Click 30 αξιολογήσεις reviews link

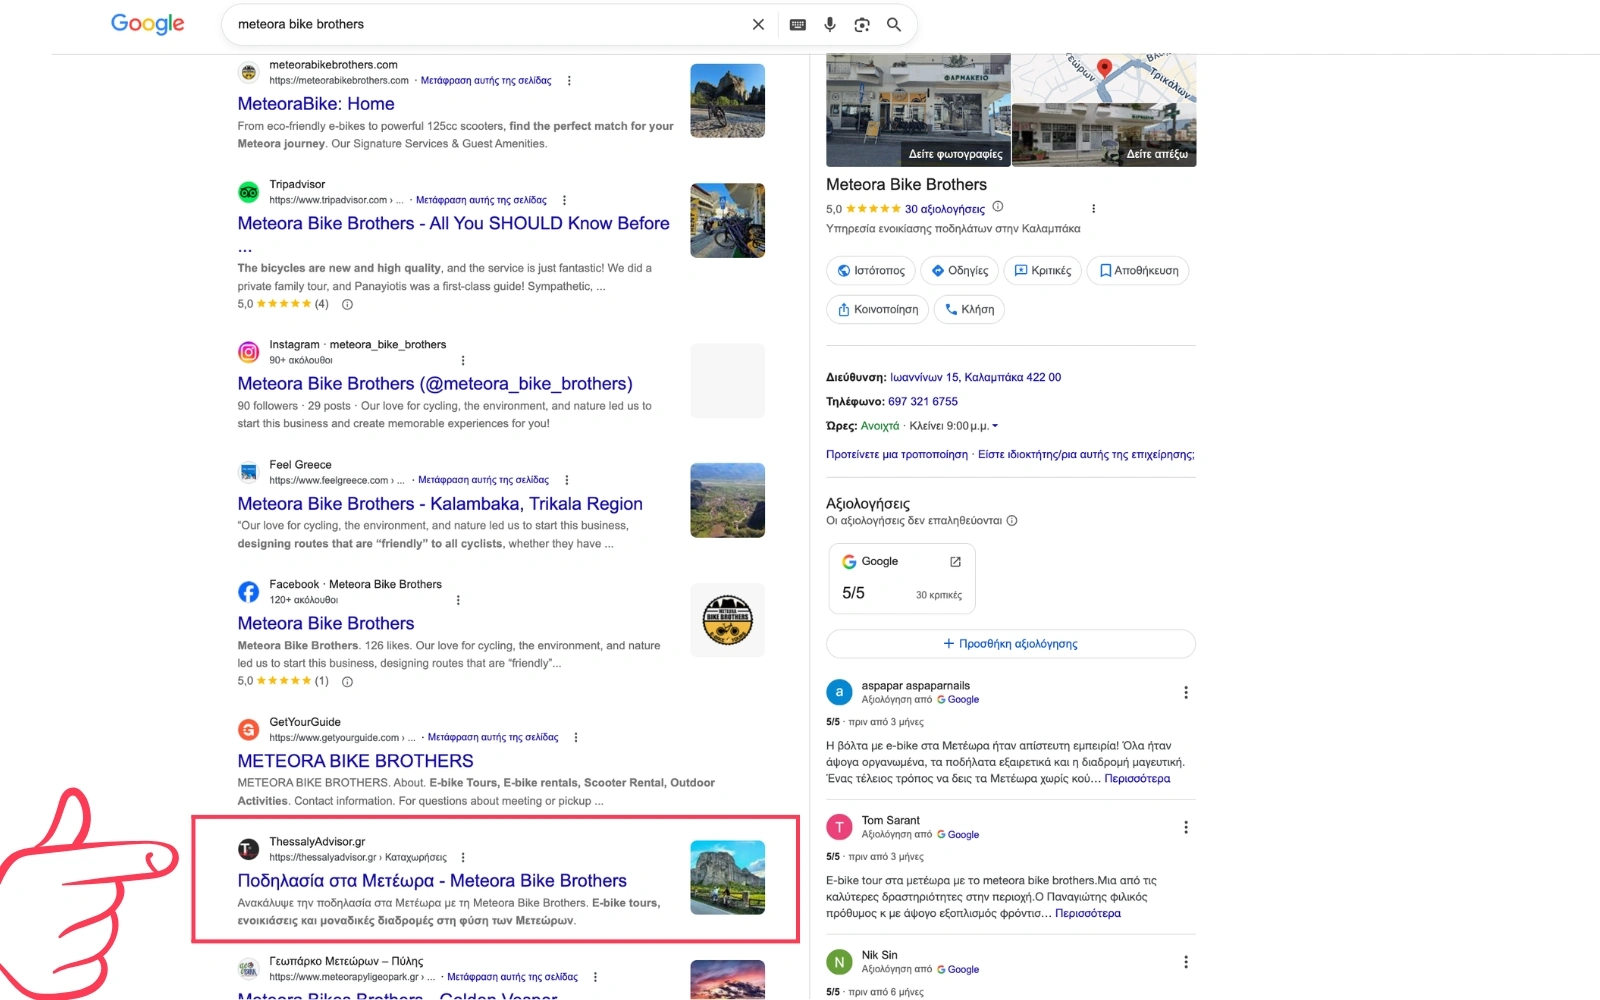pyautogui.click(x=945, y=209)
